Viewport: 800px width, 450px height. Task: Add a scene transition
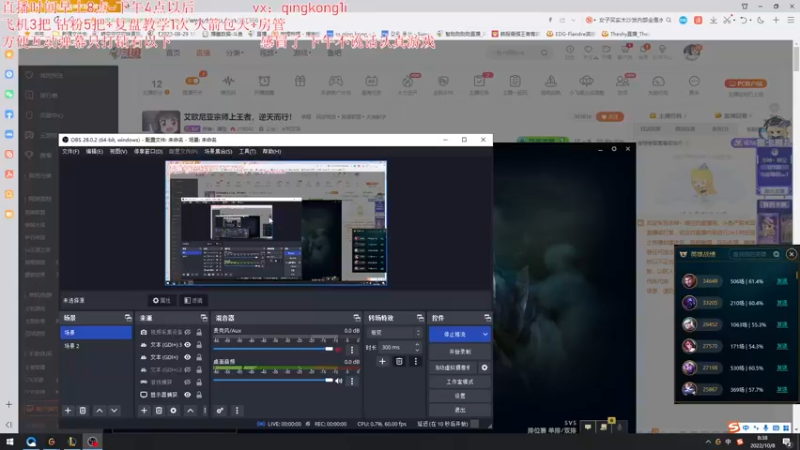point(382,361)
